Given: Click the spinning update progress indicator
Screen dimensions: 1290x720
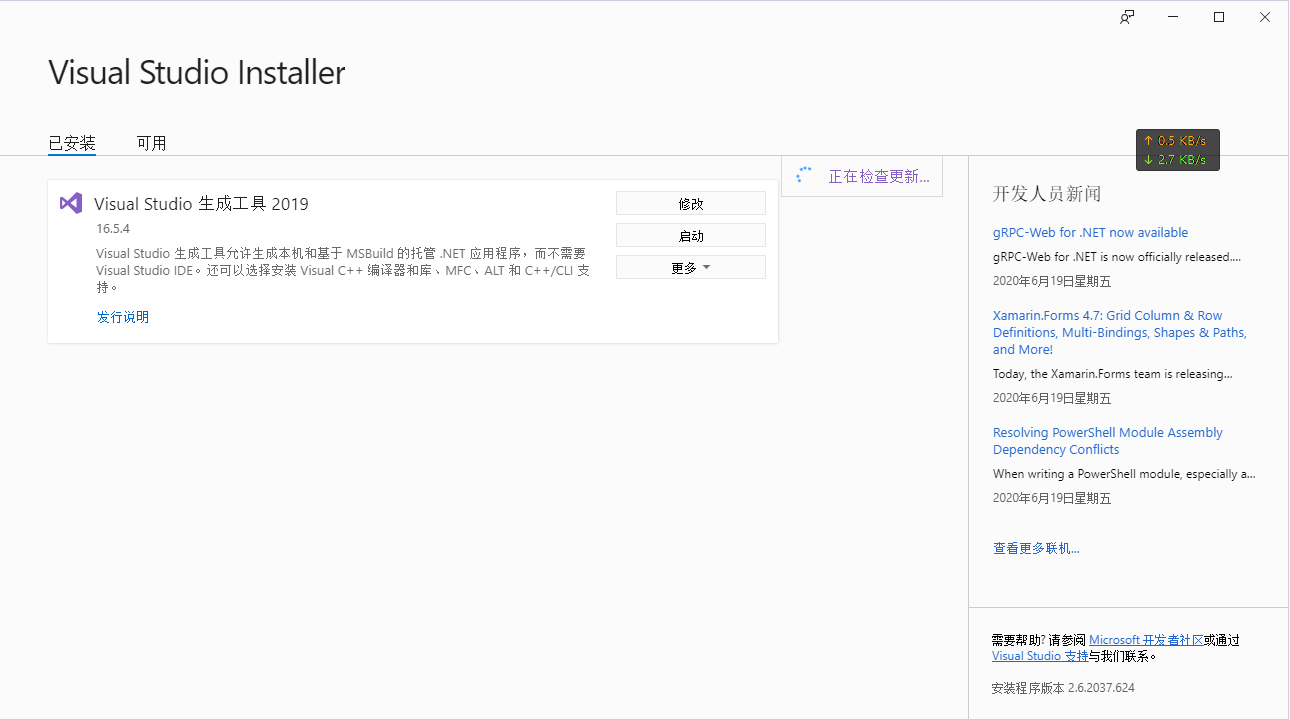Looking at the screenshot, I should point(804,176).
